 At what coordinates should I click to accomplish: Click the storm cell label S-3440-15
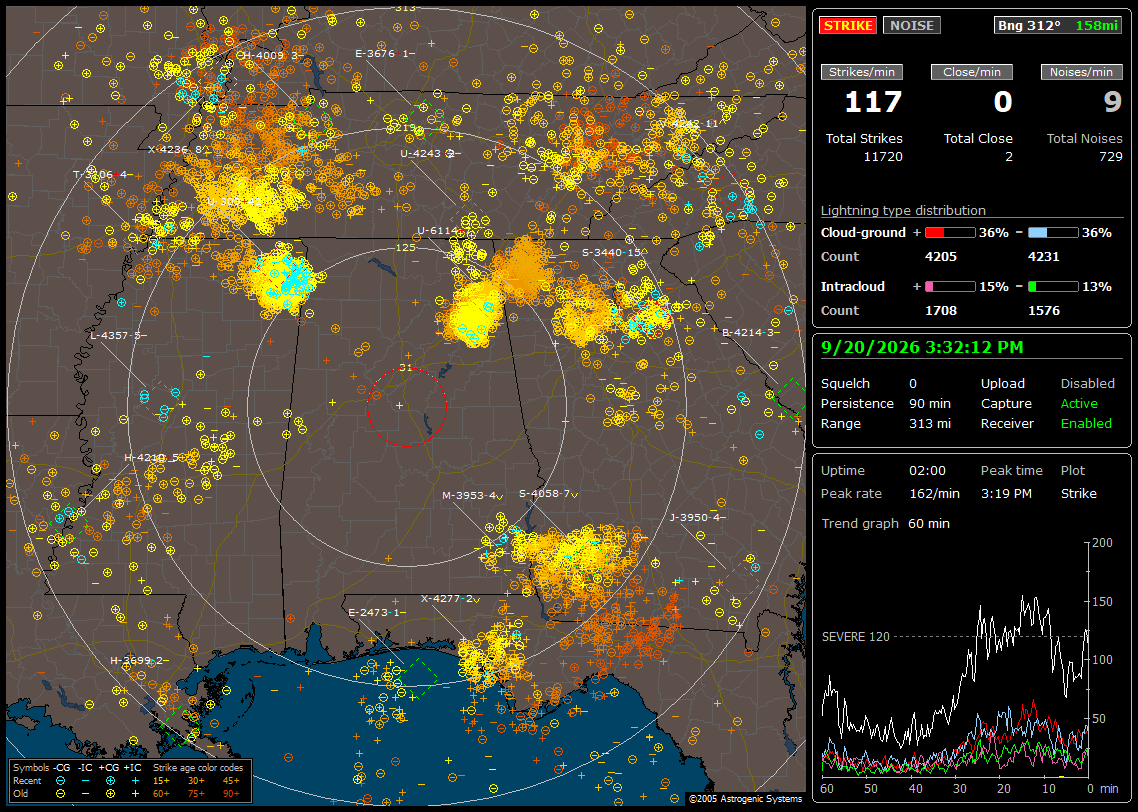coord(612,253)
